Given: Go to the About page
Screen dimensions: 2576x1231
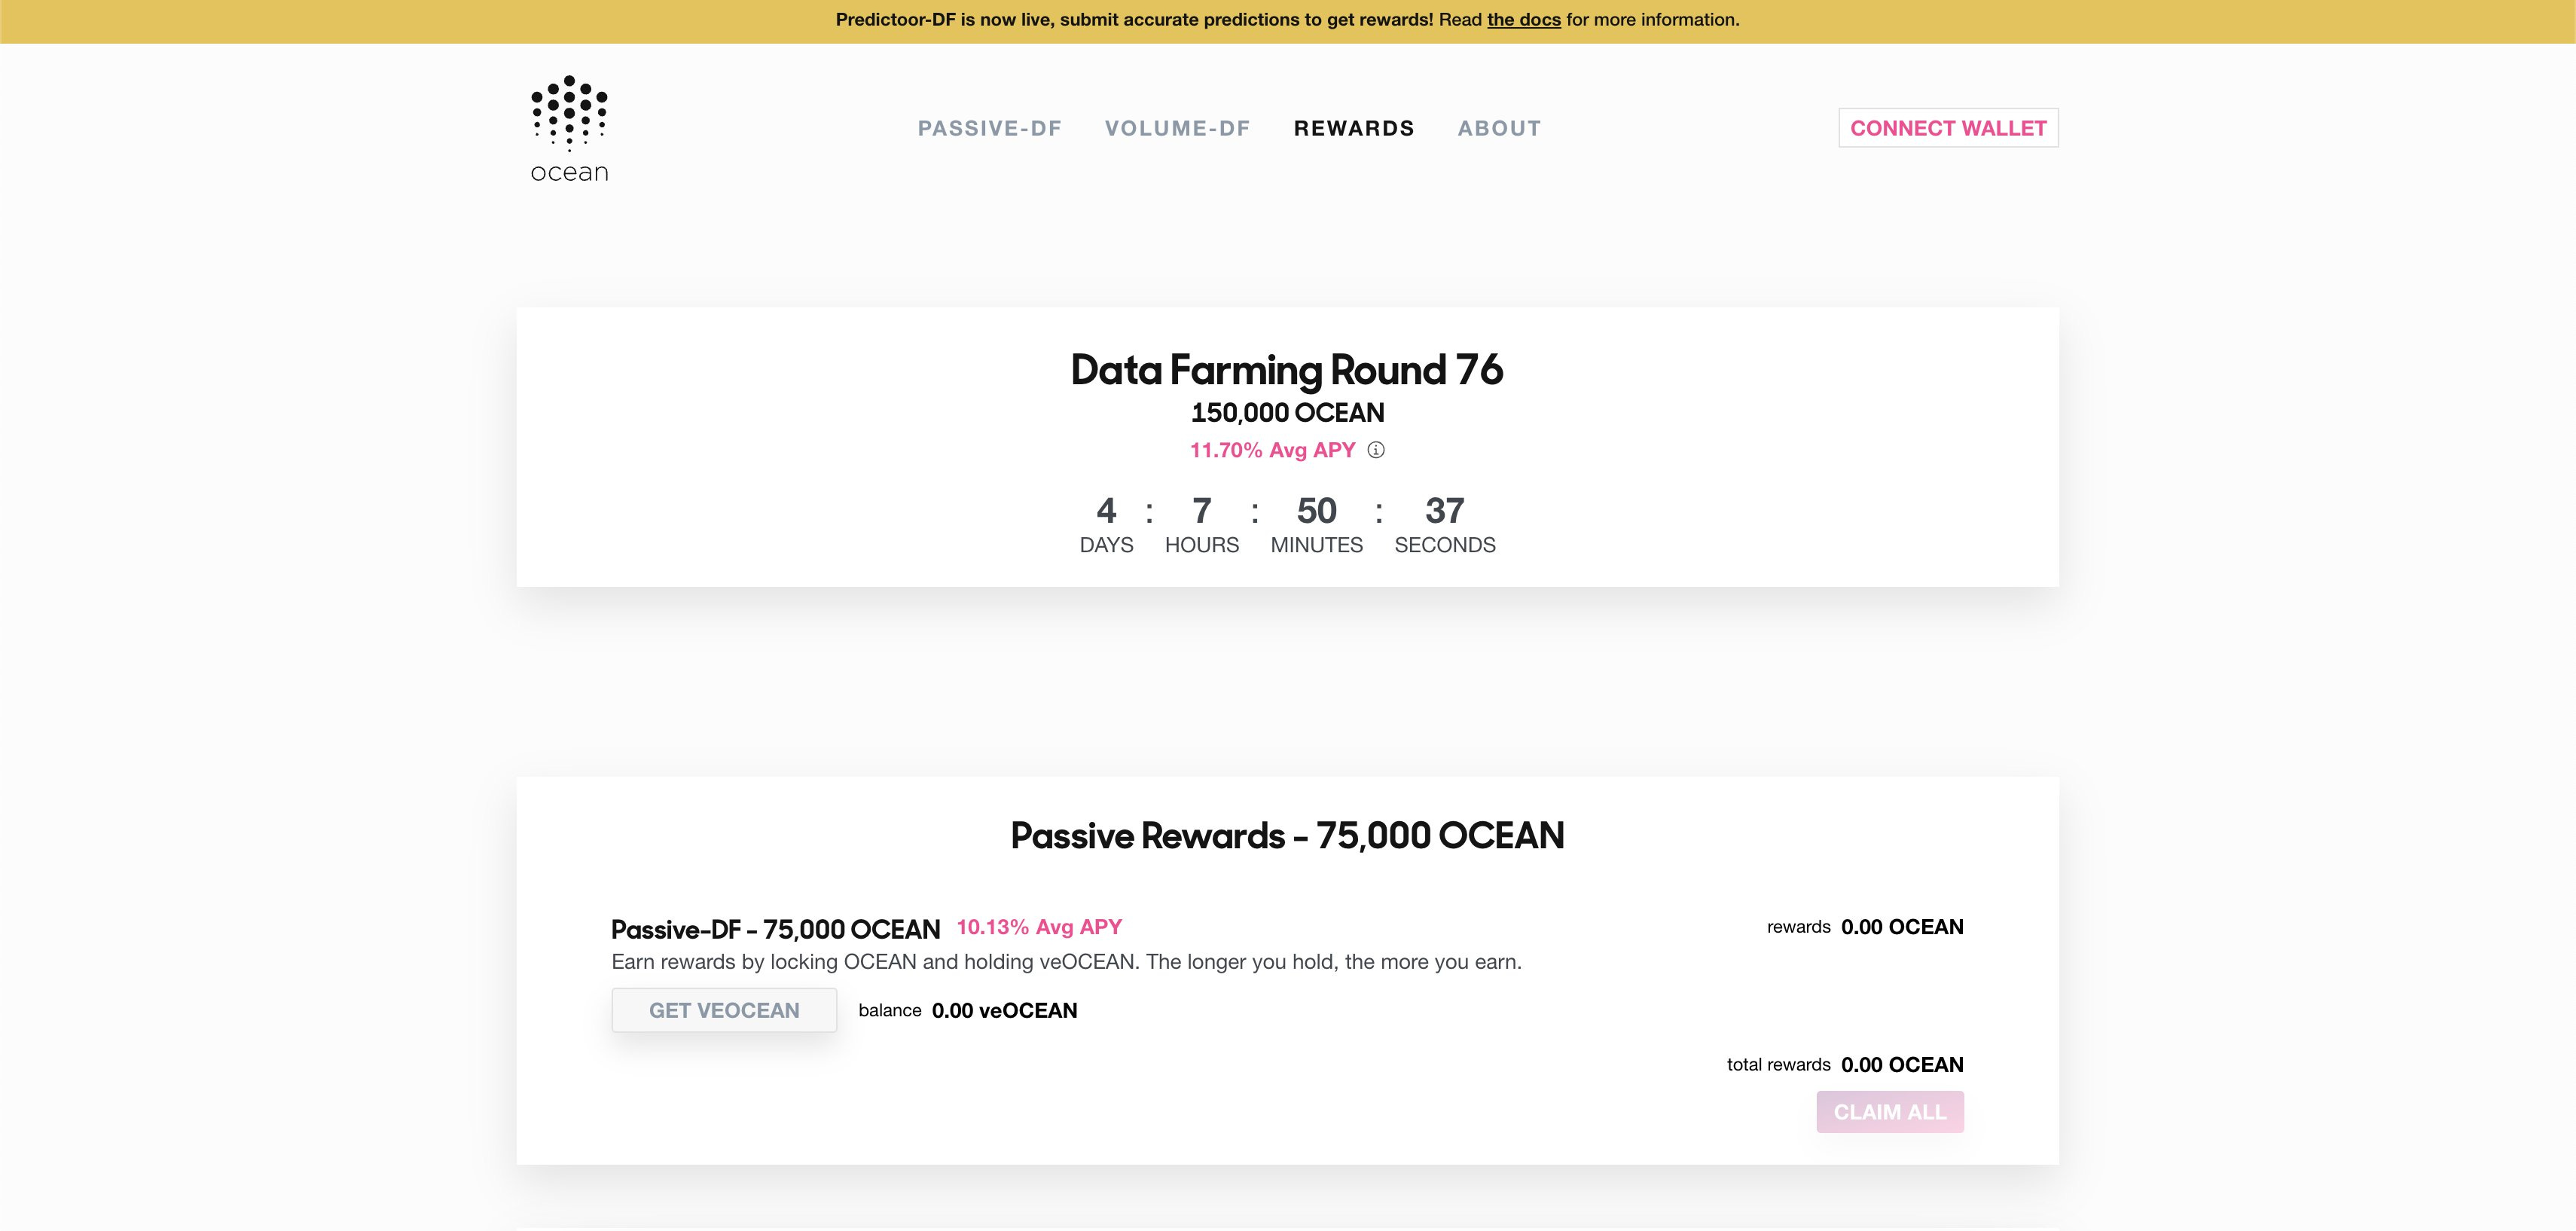Looking at the screenshot, I should pyautogui.click(x=1499, y=128).
